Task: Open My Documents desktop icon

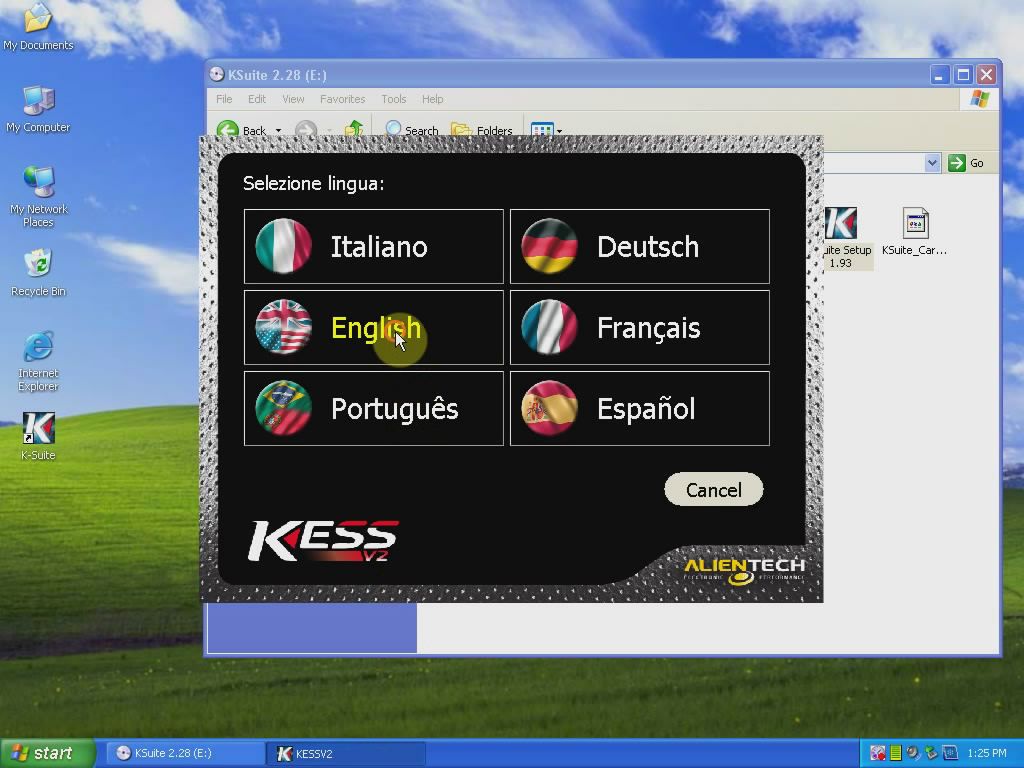Action: [x=38, y=26]
